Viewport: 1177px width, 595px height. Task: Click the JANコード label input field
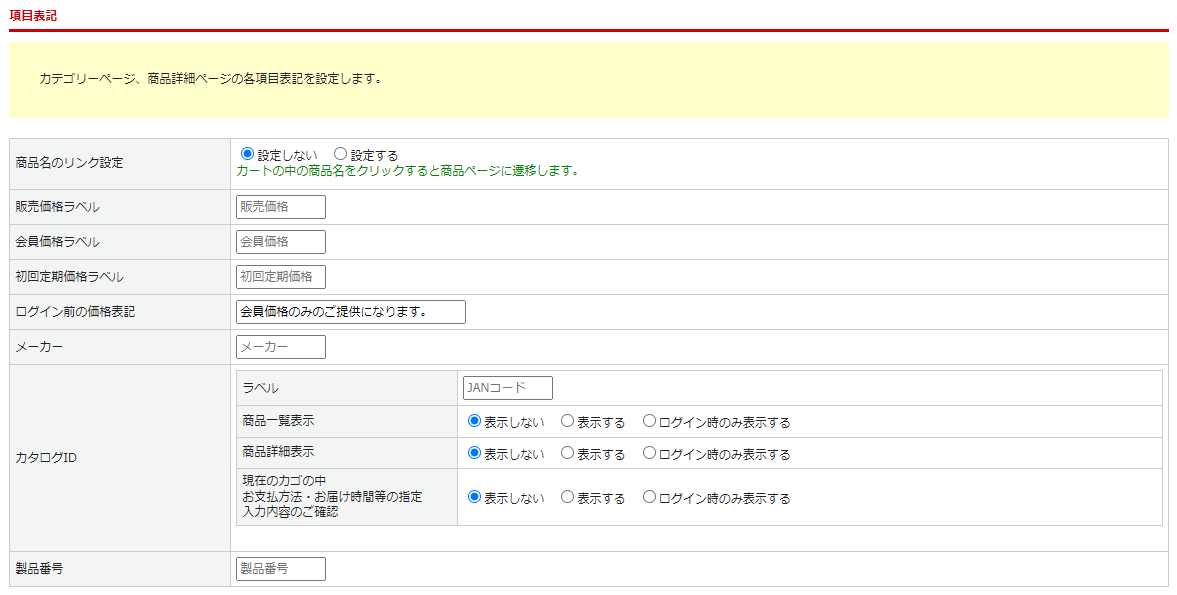coord(508,388)
